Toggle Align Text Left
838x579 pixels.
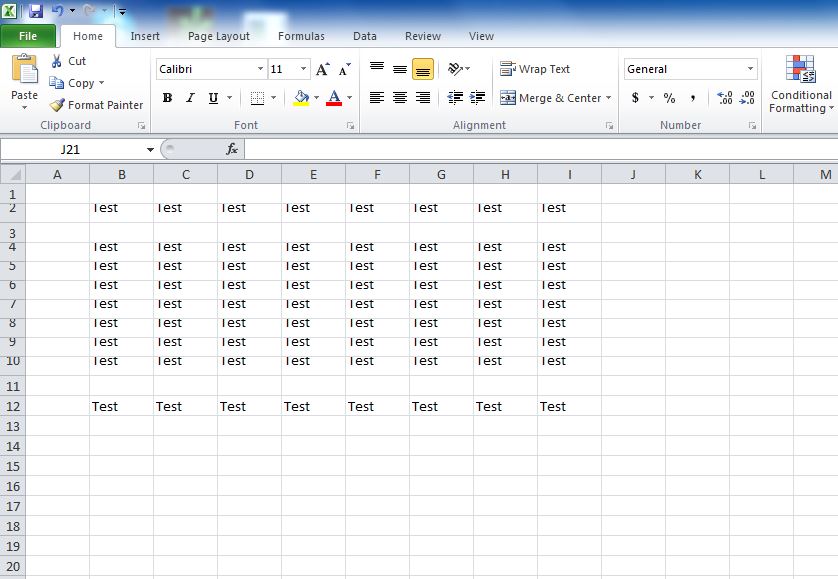(377, 97)
